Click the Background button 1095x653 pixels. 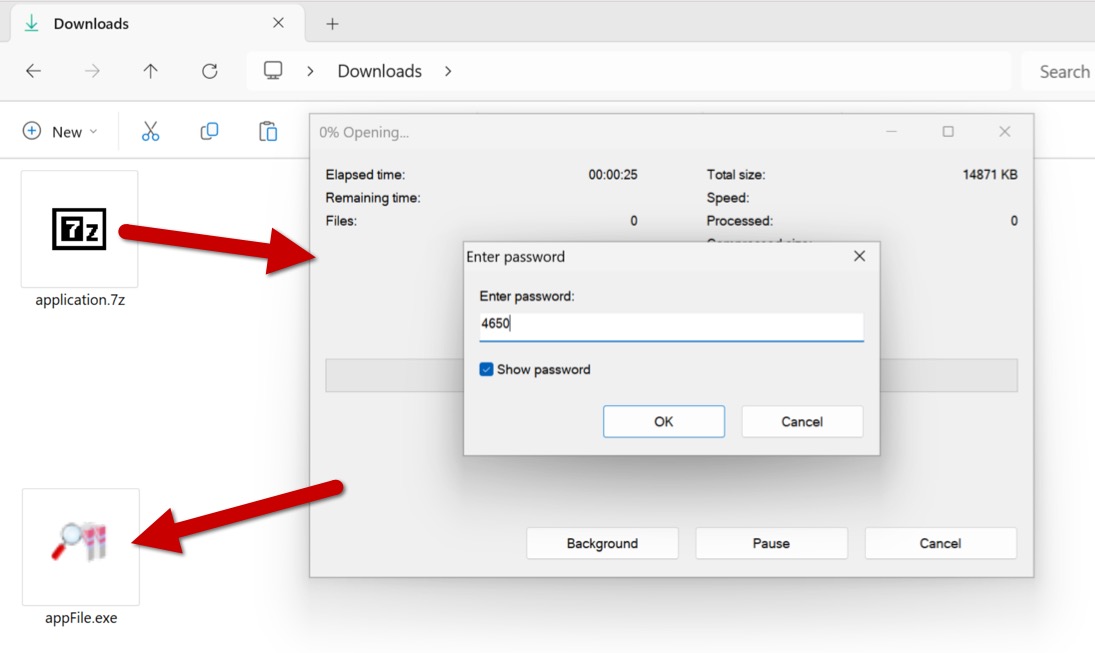click(602, 544)
